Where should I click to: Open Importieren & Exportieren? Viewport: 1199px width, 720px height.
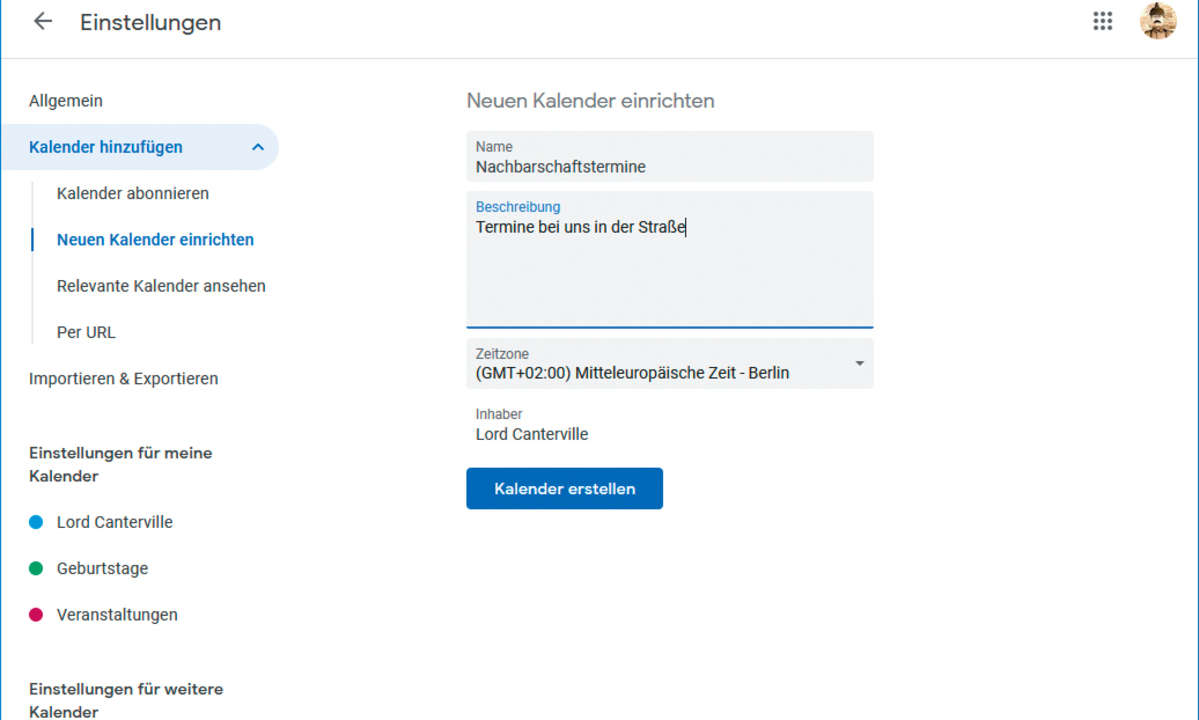(x=123, y=378)
